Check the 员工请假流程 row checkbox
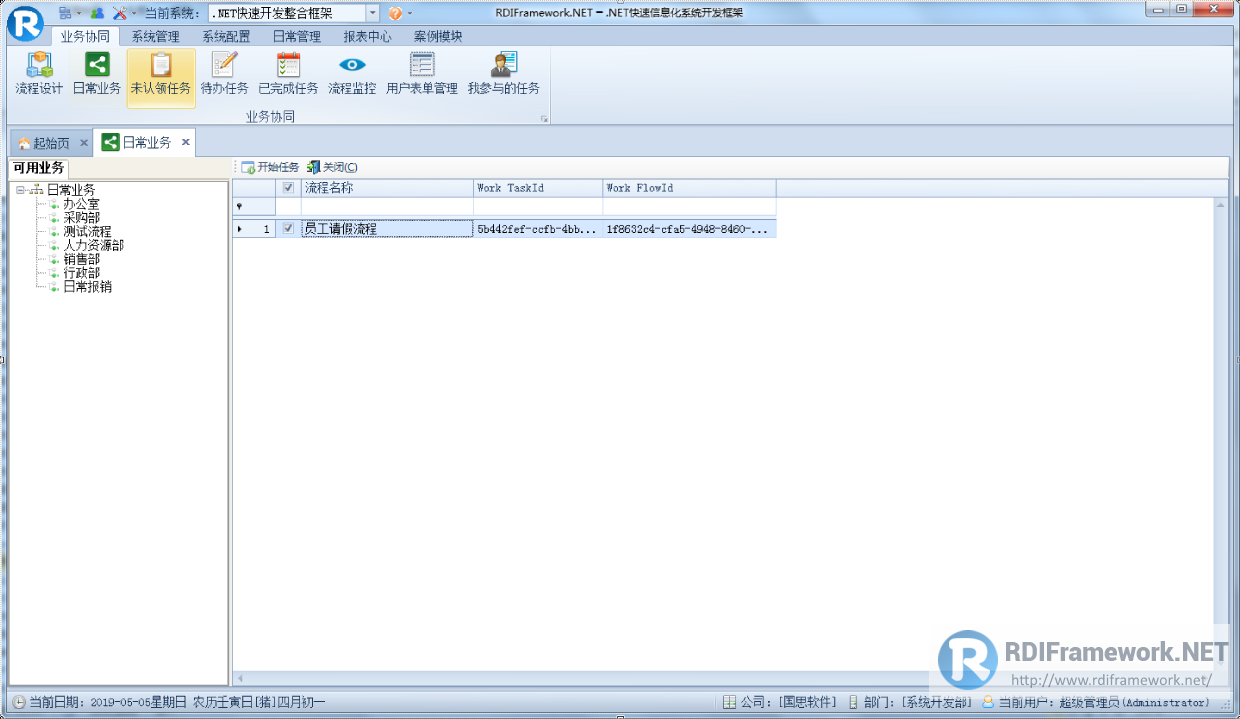 [288, 228]
